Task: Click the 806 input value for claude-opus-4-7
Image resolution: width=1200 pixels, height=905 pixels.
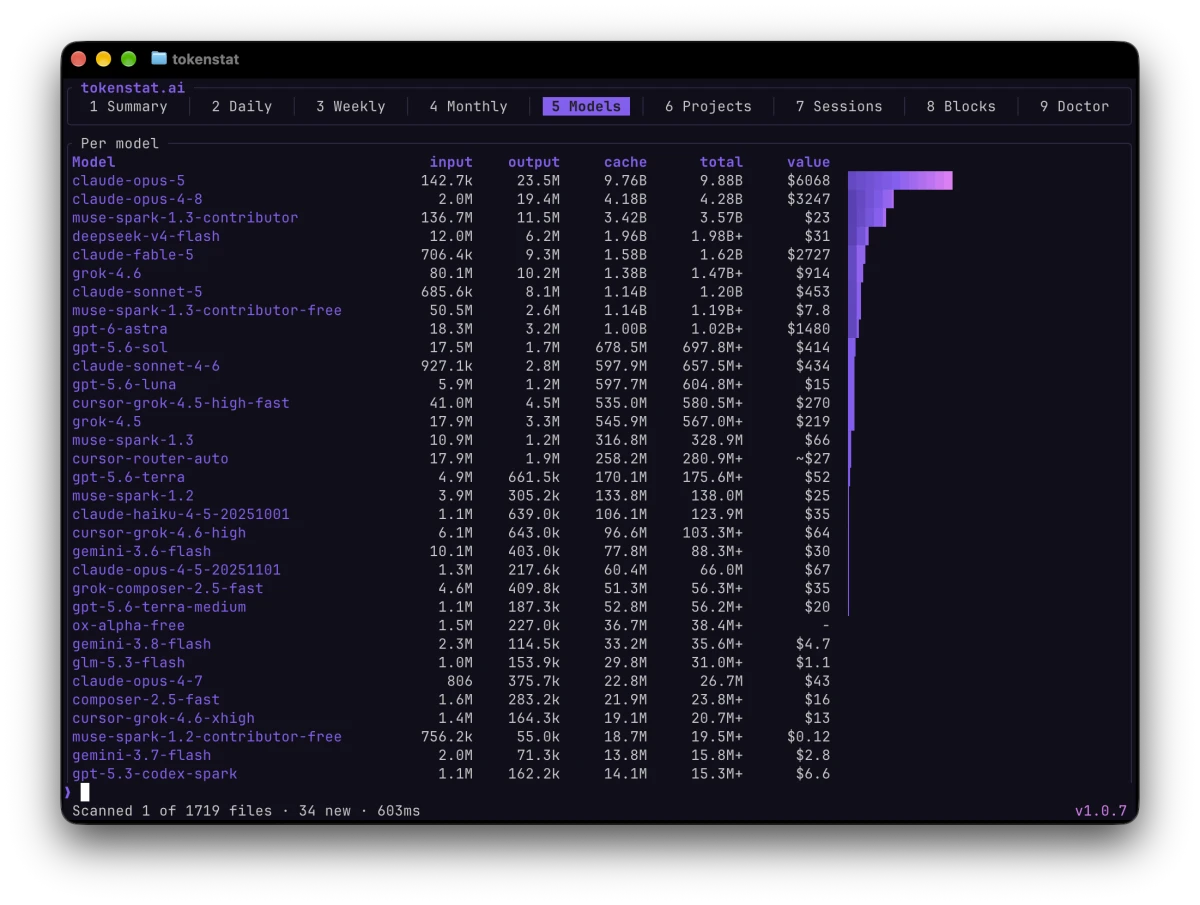Action: [460, 681]
